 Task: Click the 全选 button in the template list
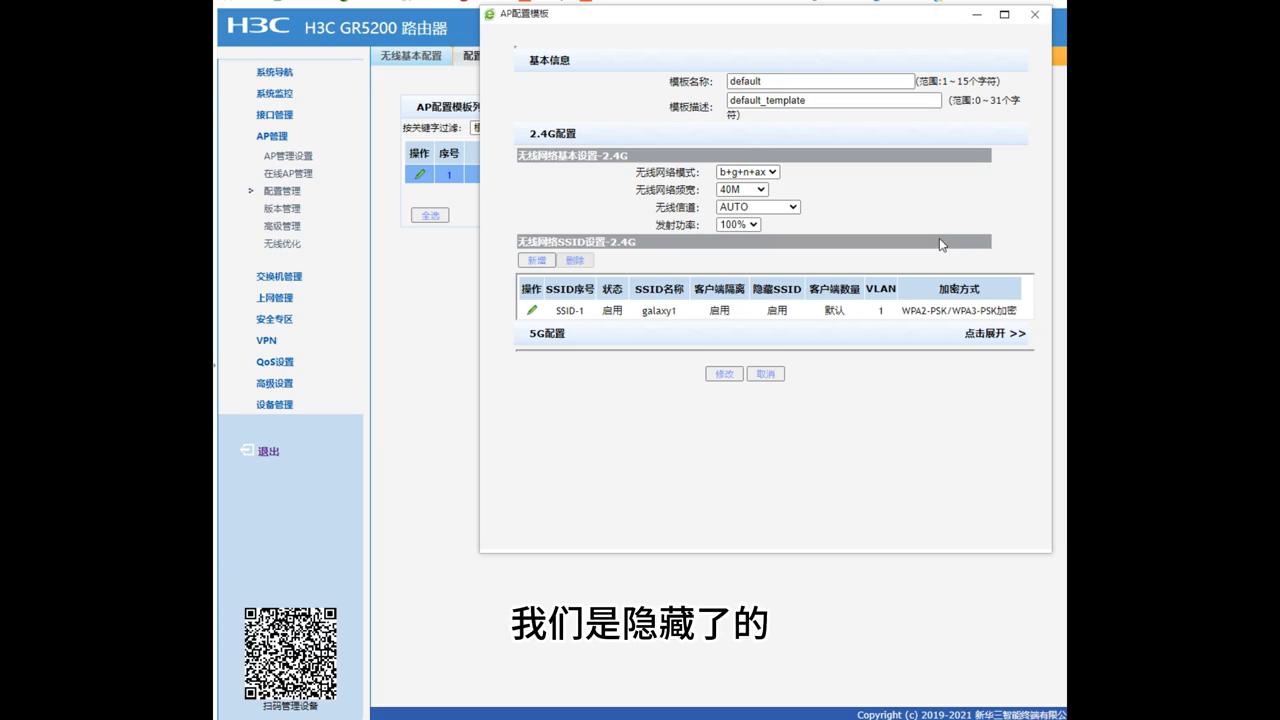(429, 214)
